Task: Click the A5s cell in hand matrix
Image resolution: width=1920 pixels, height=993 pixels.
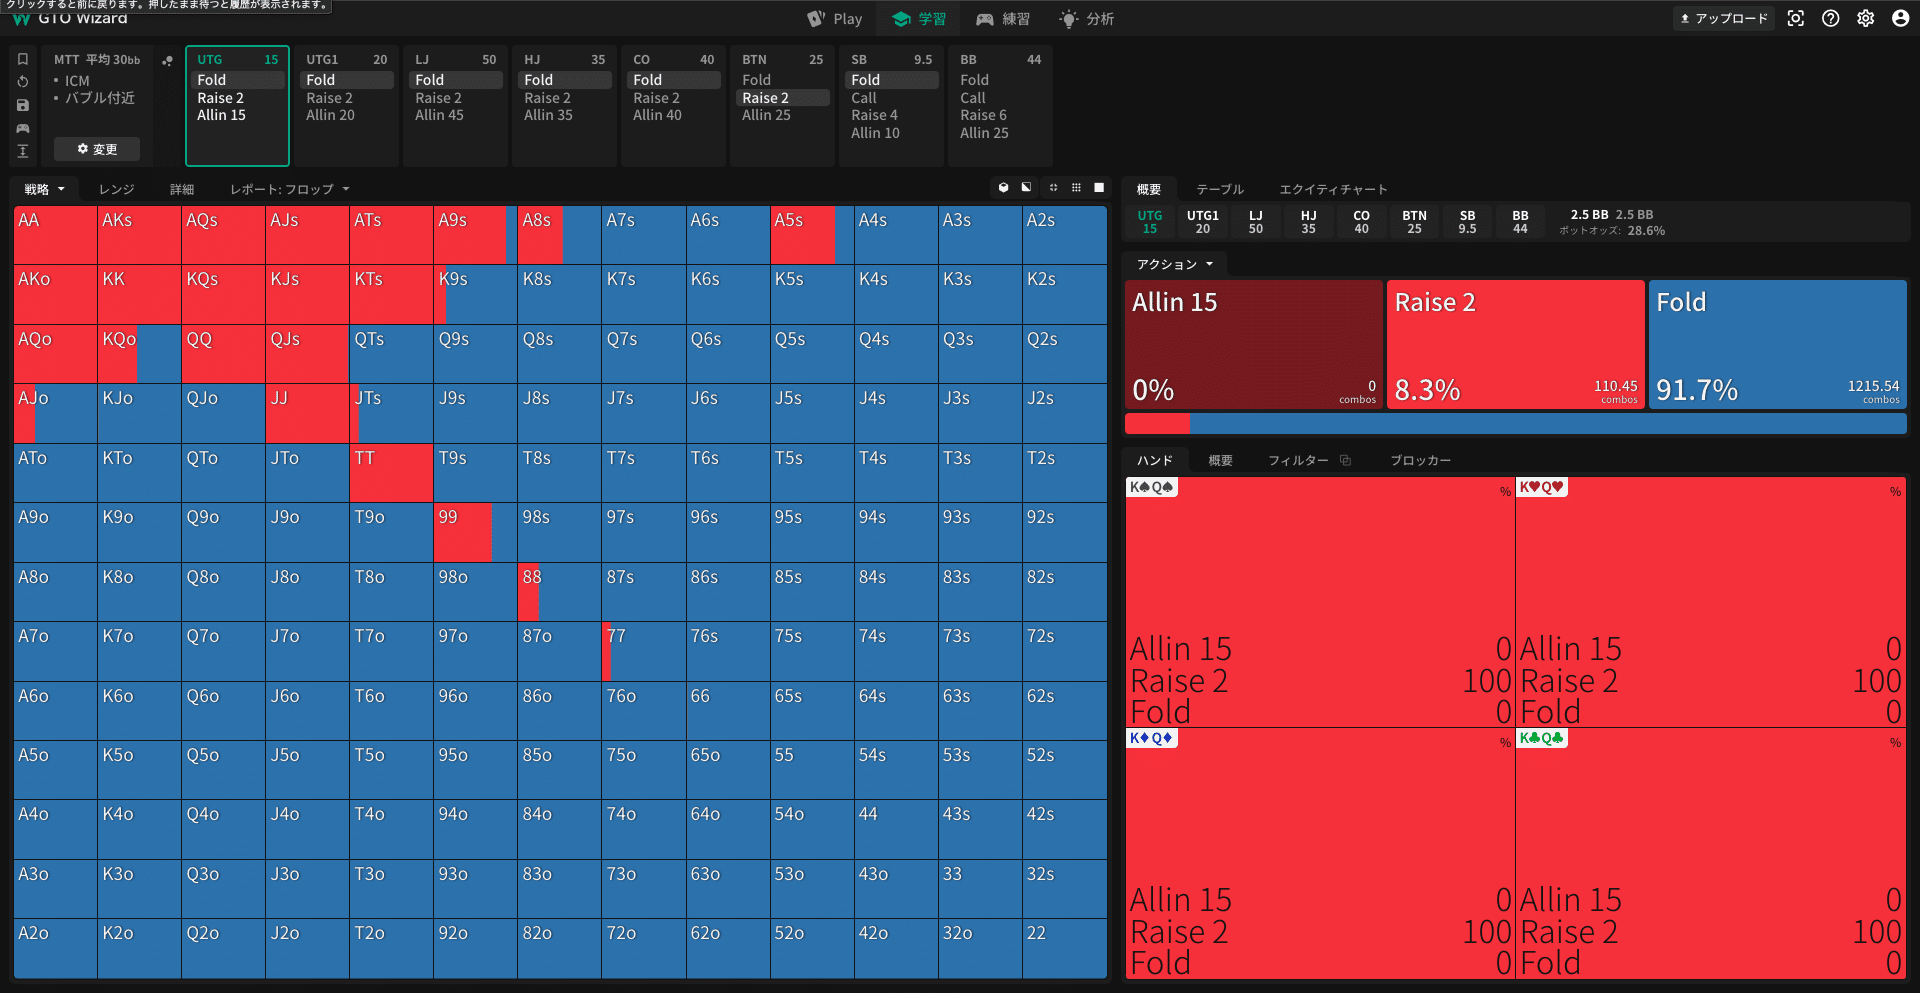Action: click(x=812, y=235)
